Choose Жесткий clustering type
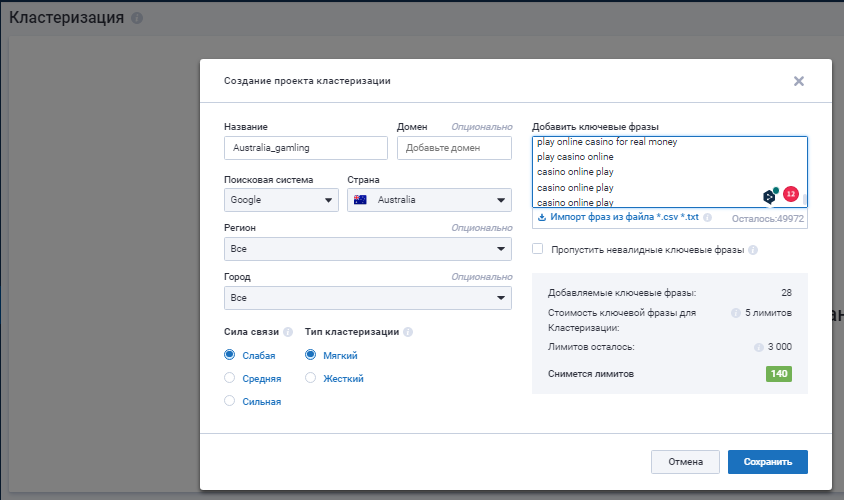The width and height of the screenshot is (844, 500). [310, 378]
